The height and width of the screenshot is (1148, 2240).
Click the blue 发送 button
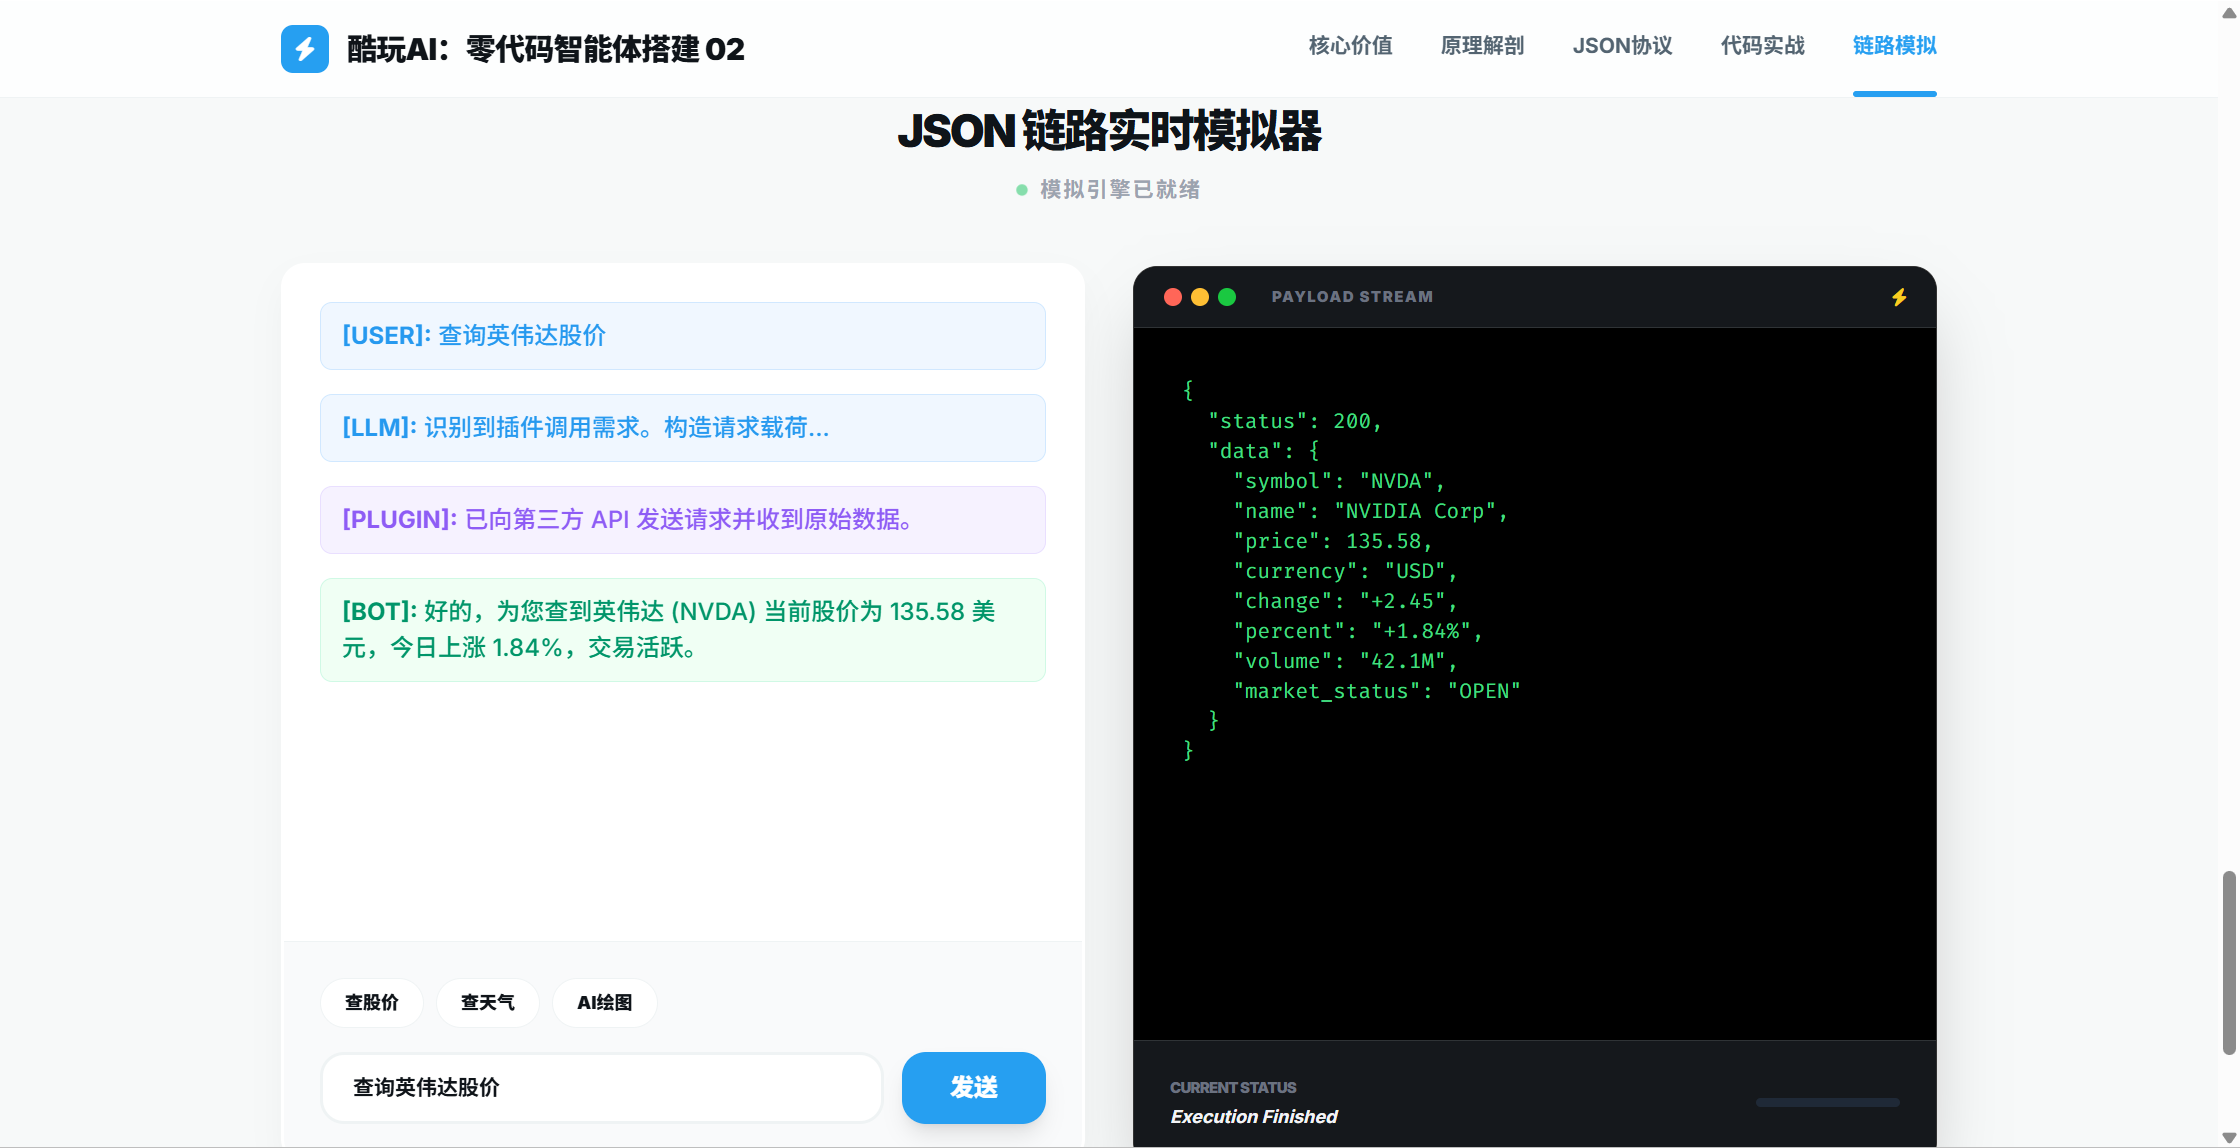(974, 1088)
